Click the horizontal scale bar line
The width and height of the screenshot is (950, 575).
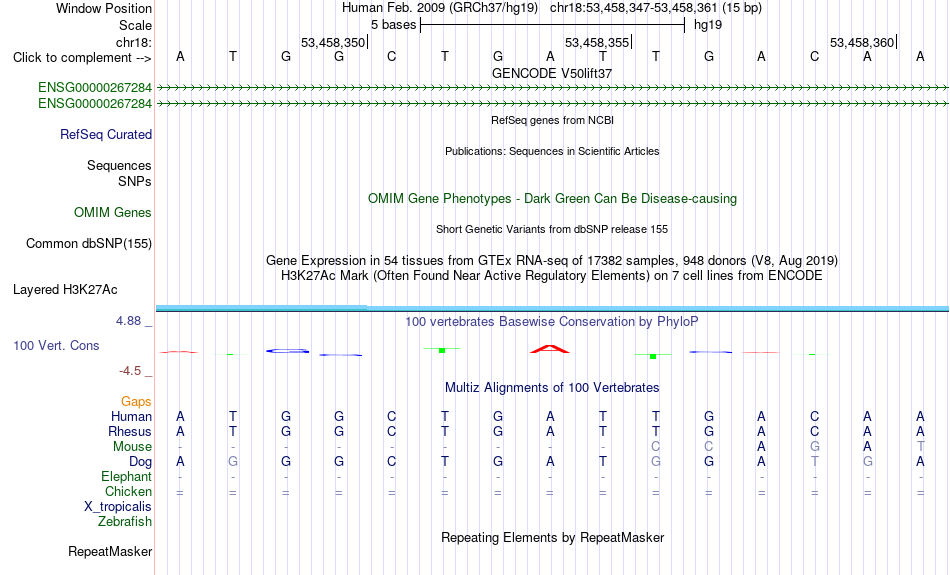(552, 25)
